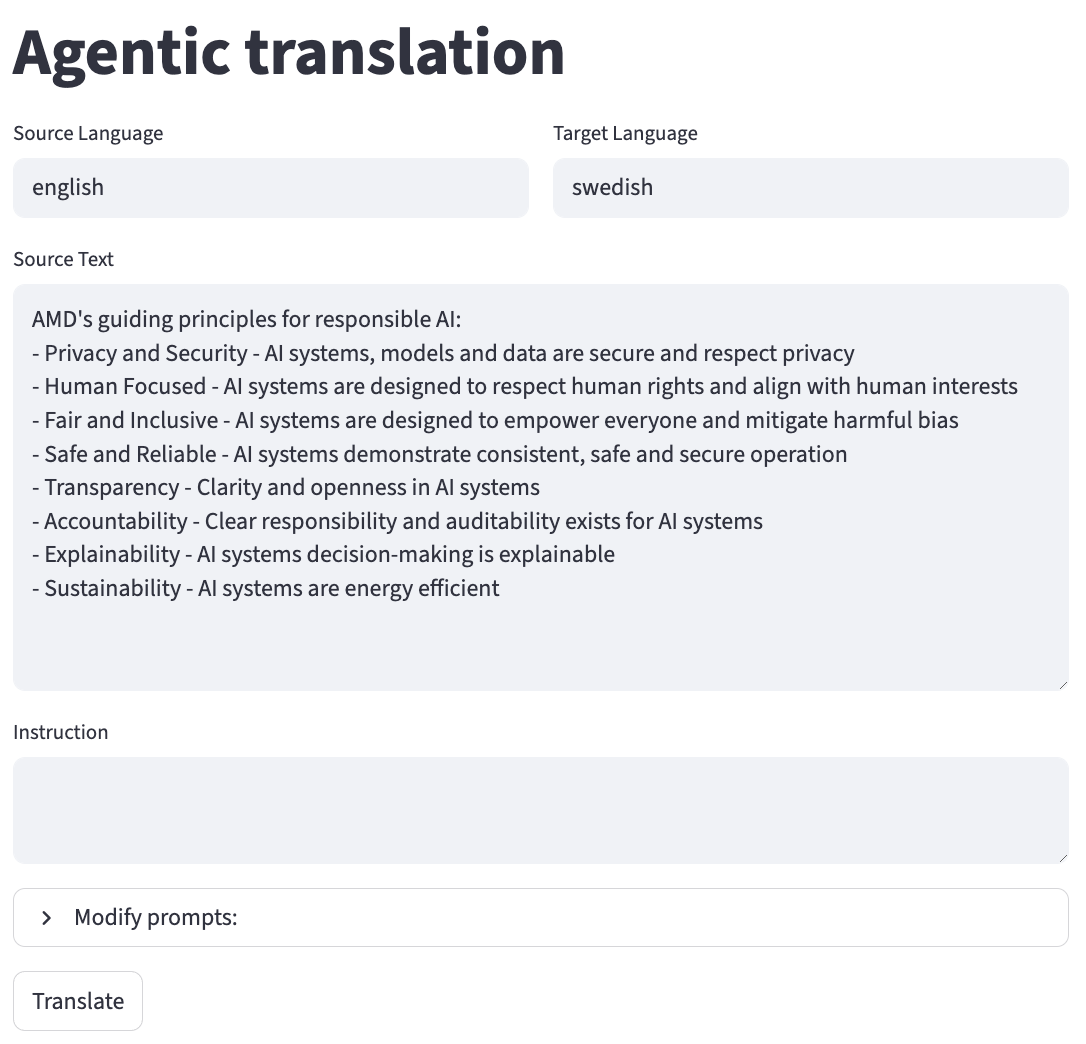Place cursor in the Transparency line
1086x1044 pixels.
286,488
